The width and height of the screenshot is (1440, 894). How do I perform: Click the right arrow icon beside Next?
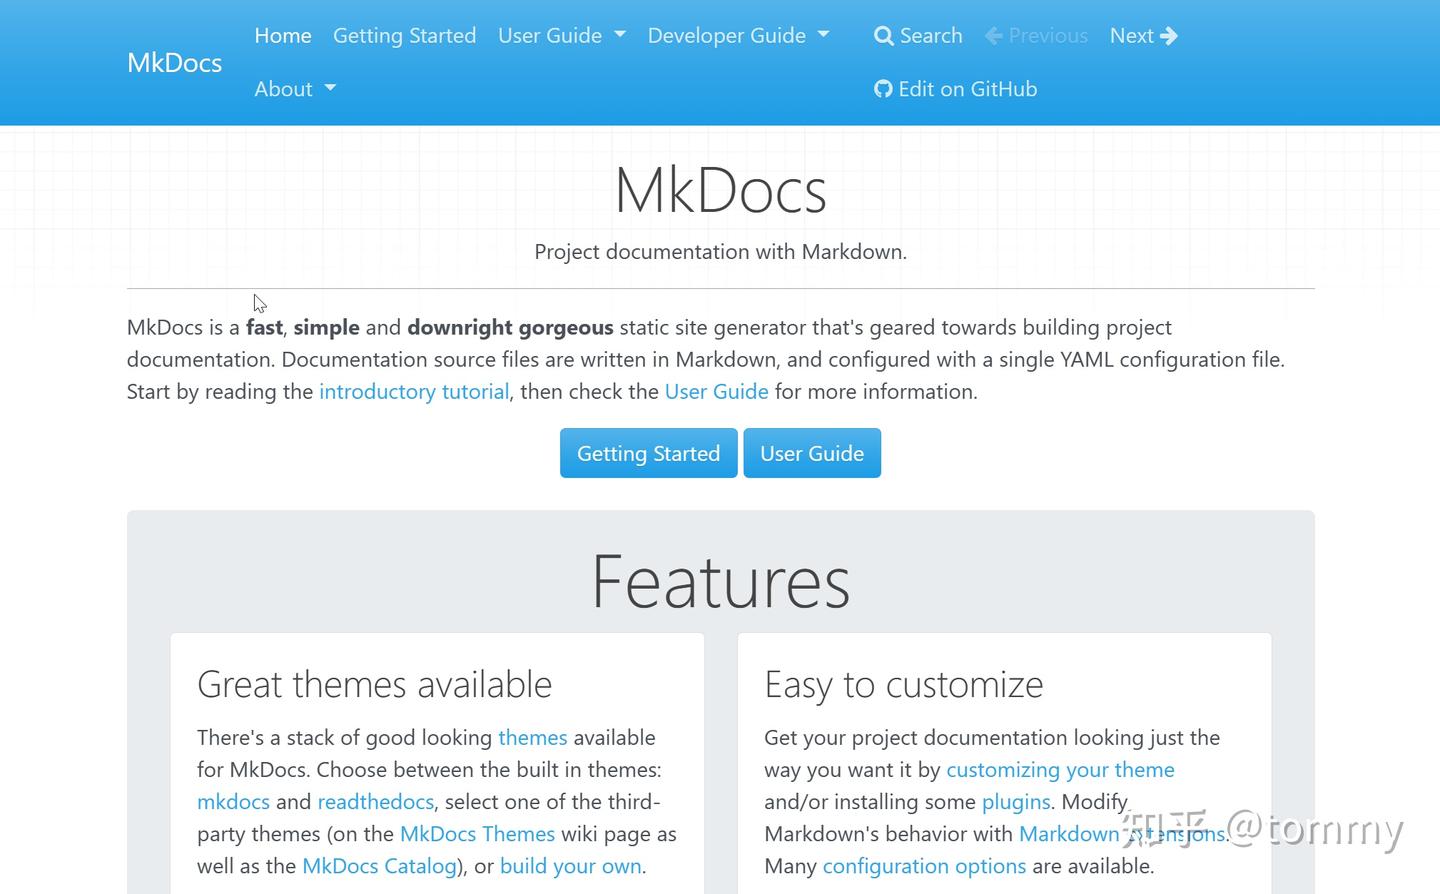(1169, 36)
